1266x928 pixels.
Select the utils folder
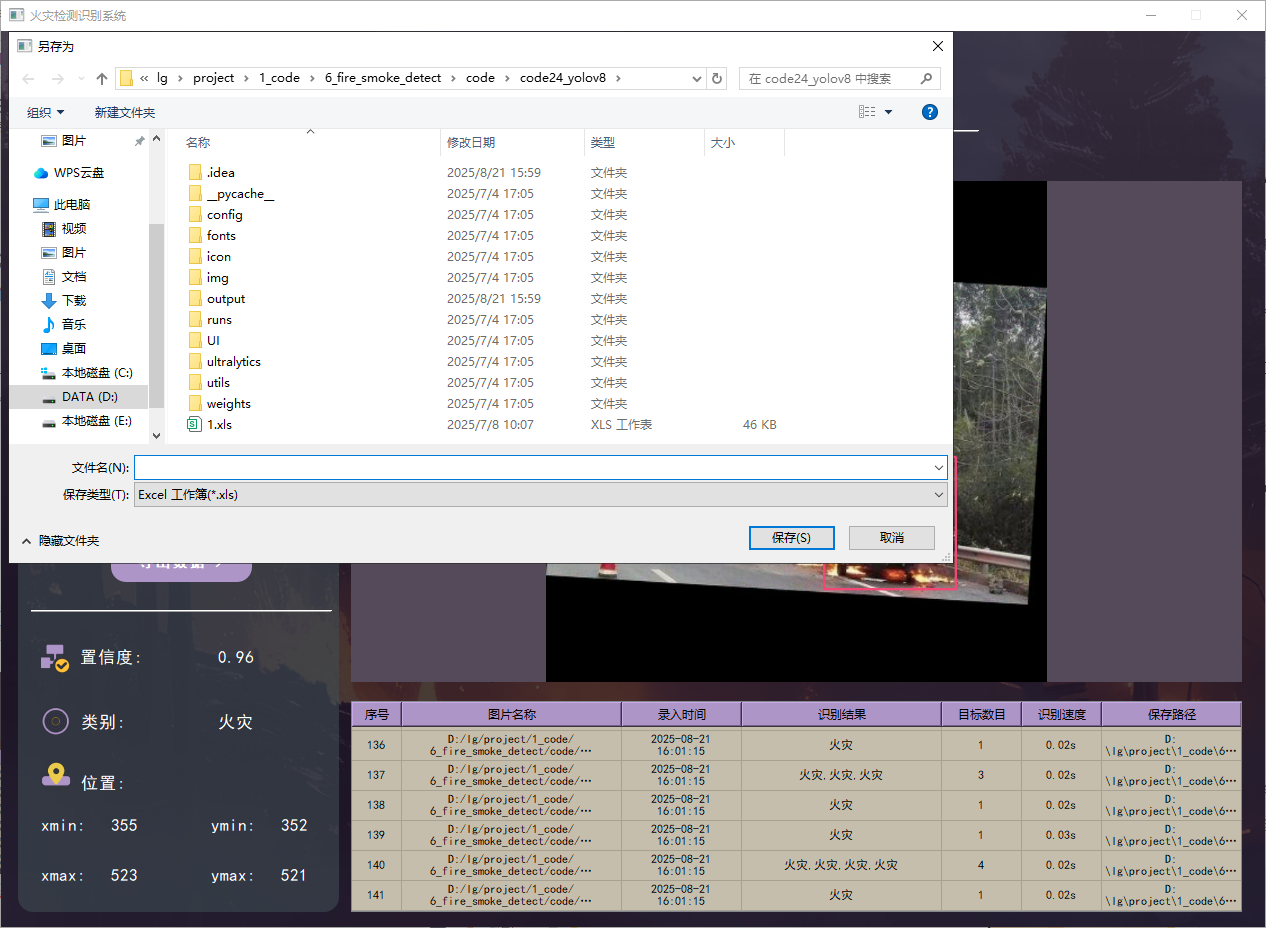(218, 382)
